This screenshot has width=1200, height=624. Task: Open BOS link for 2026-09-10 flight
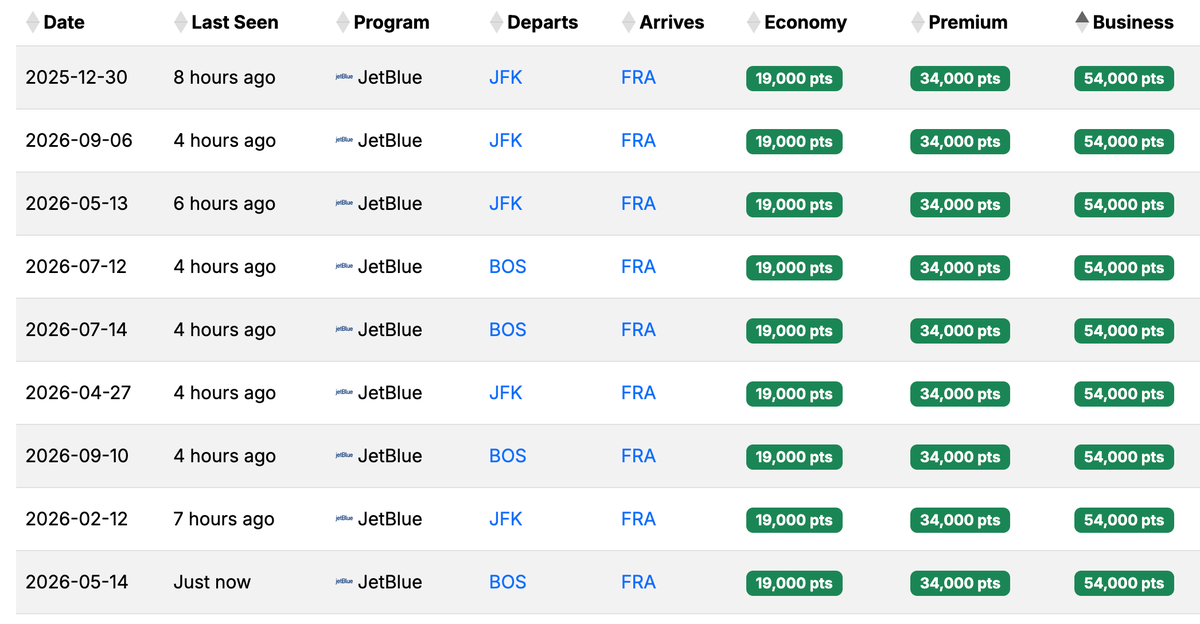tap(508, 456)
